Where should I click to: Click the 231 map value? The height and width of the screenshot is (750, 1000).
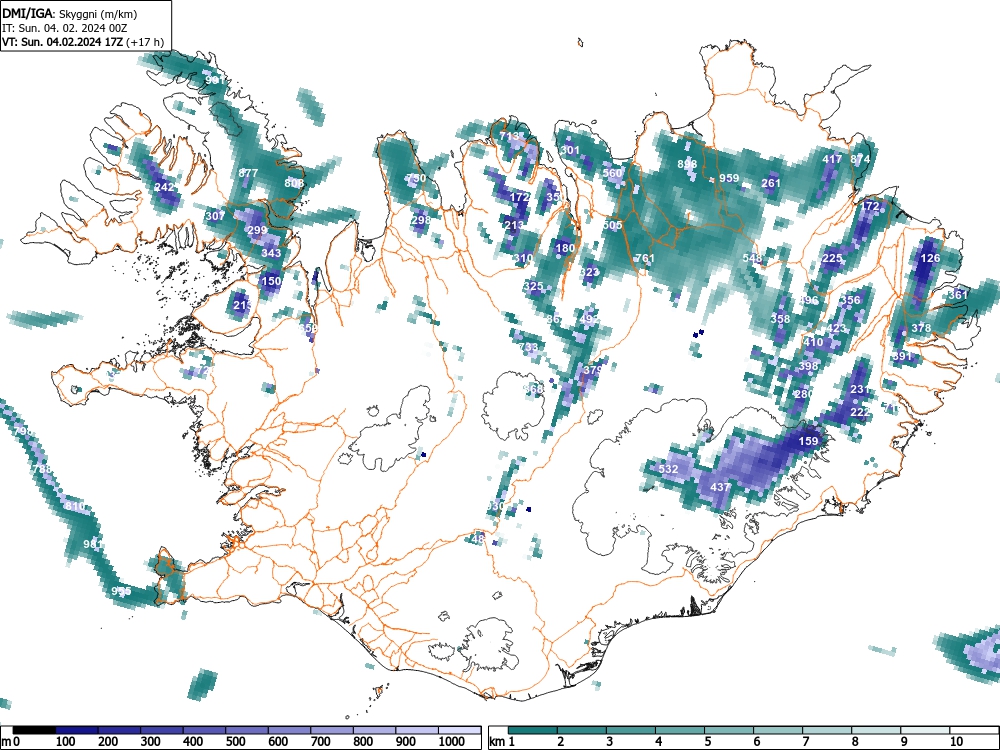coord(860,389)
